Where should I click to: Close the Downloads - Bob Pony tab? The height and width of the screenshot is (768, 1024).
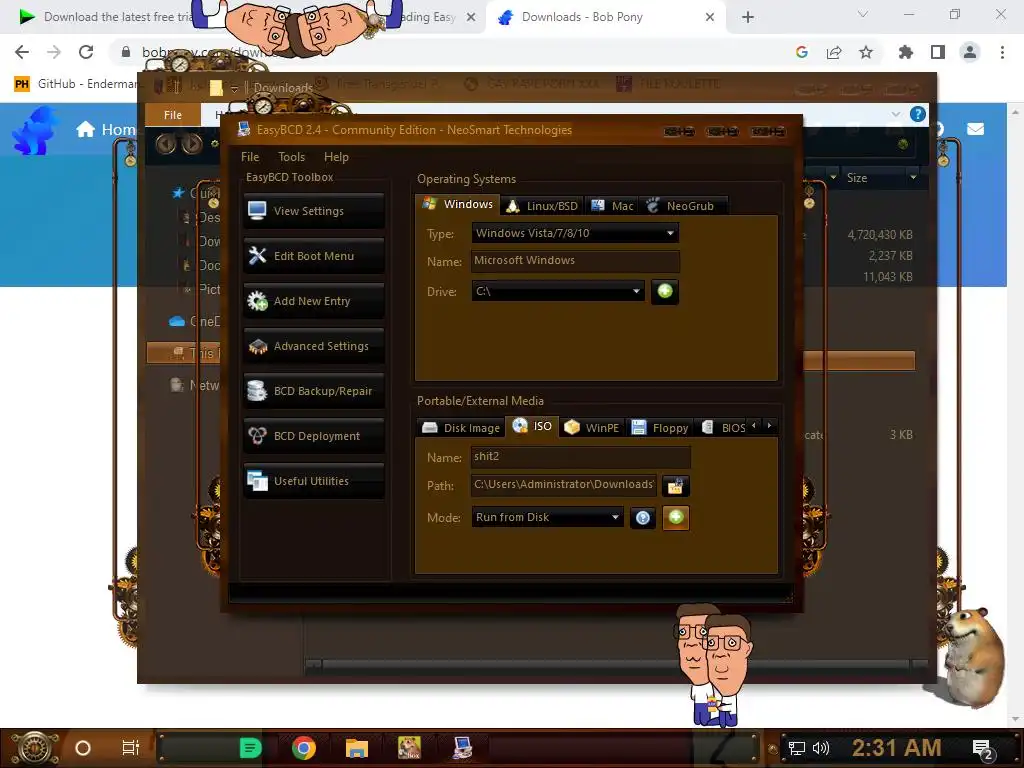pyautogui.click(x=710, y=17)
